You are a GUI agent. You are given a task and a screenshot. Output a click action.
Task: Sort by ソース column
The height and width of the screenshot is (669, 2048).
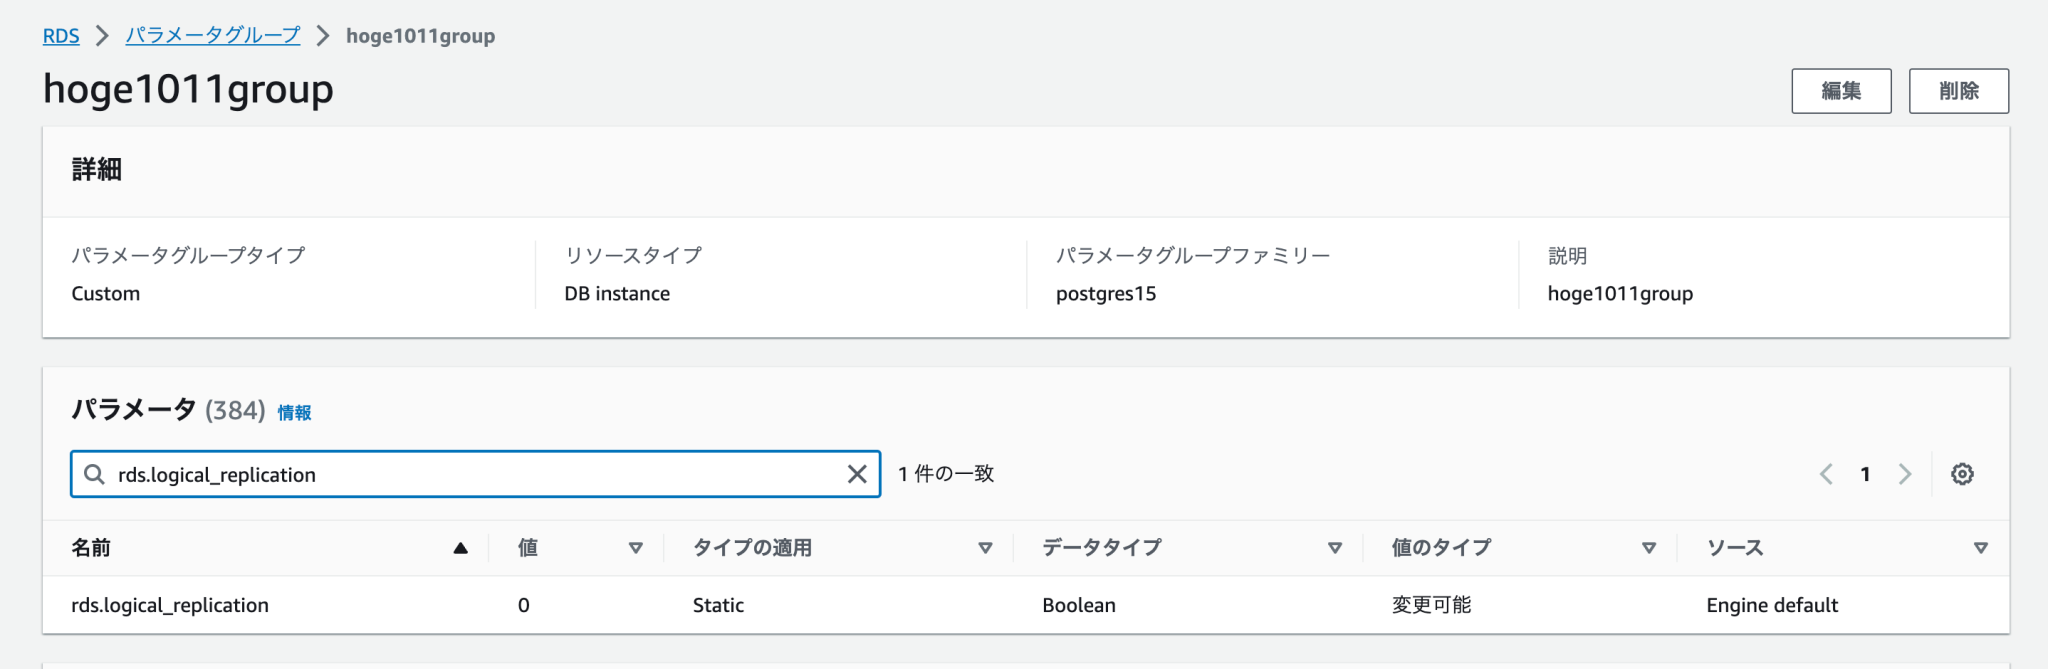[x=1980, y=548]
